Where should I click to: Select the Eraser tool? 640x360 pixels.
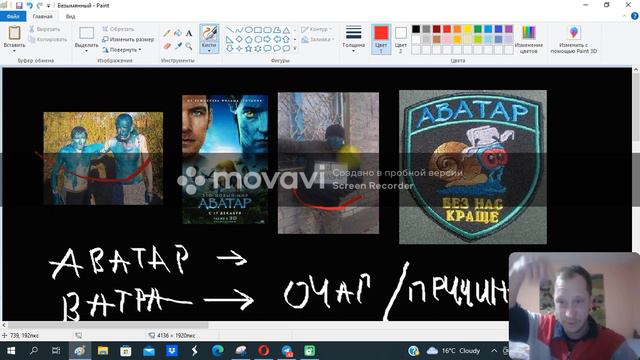[x=167, y=46]
